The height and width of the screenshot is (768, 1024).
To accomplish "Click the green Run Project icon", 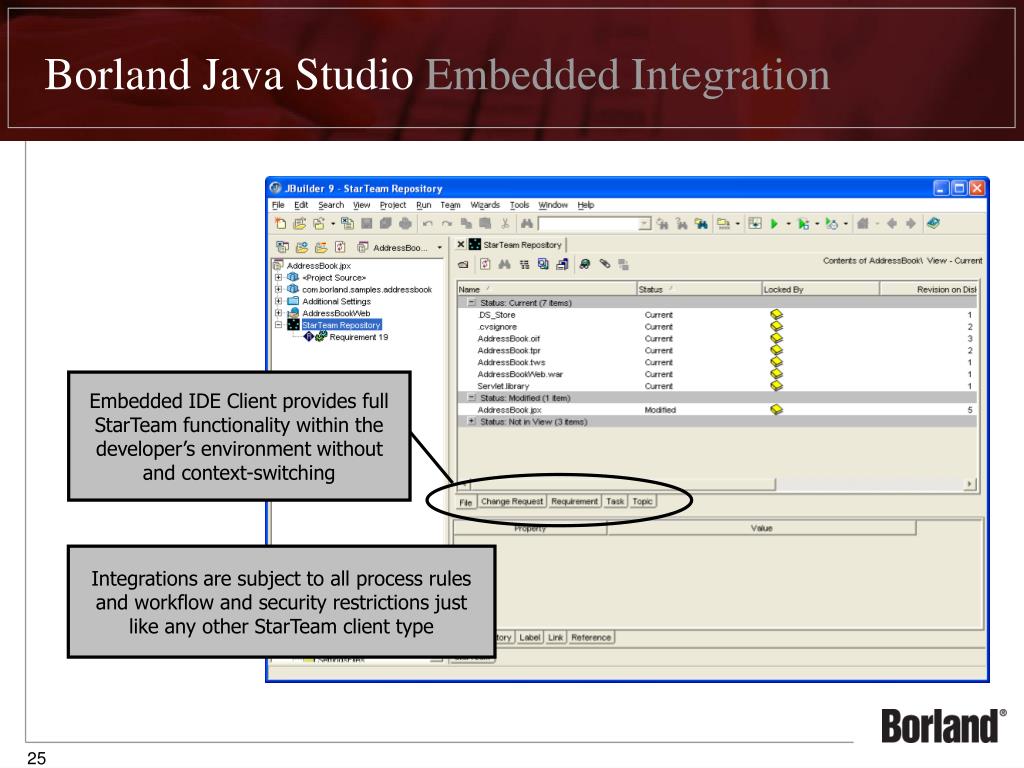I will pyautogui.click(x=774, y=224).
